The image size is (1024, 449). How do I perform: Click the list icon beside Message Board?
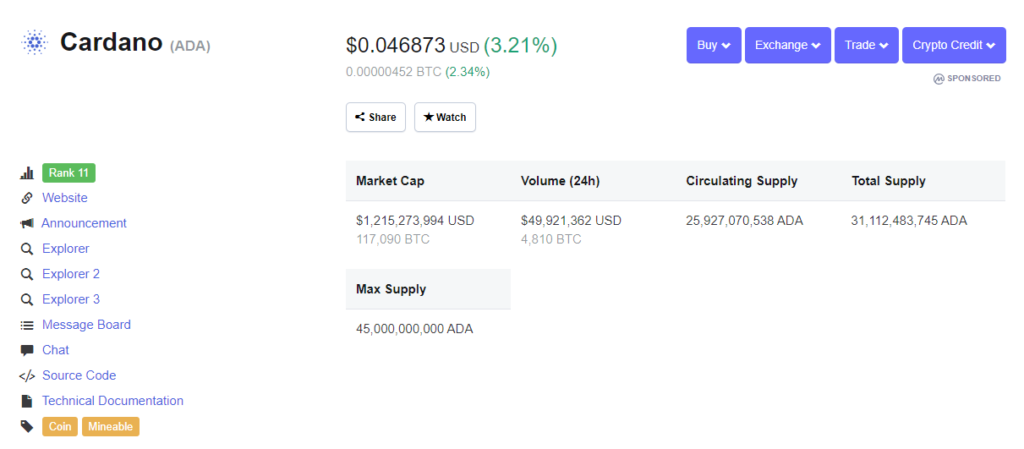point(27,324)
